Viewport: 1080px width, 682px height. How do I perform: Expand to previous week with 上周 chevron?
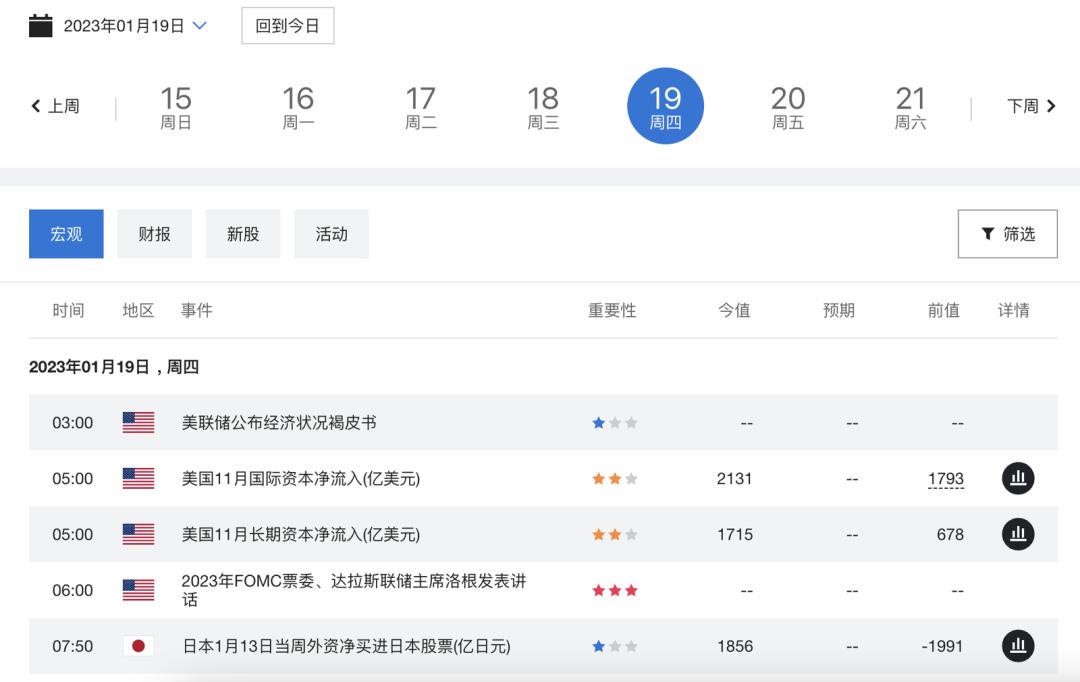(x=36, y=104)
